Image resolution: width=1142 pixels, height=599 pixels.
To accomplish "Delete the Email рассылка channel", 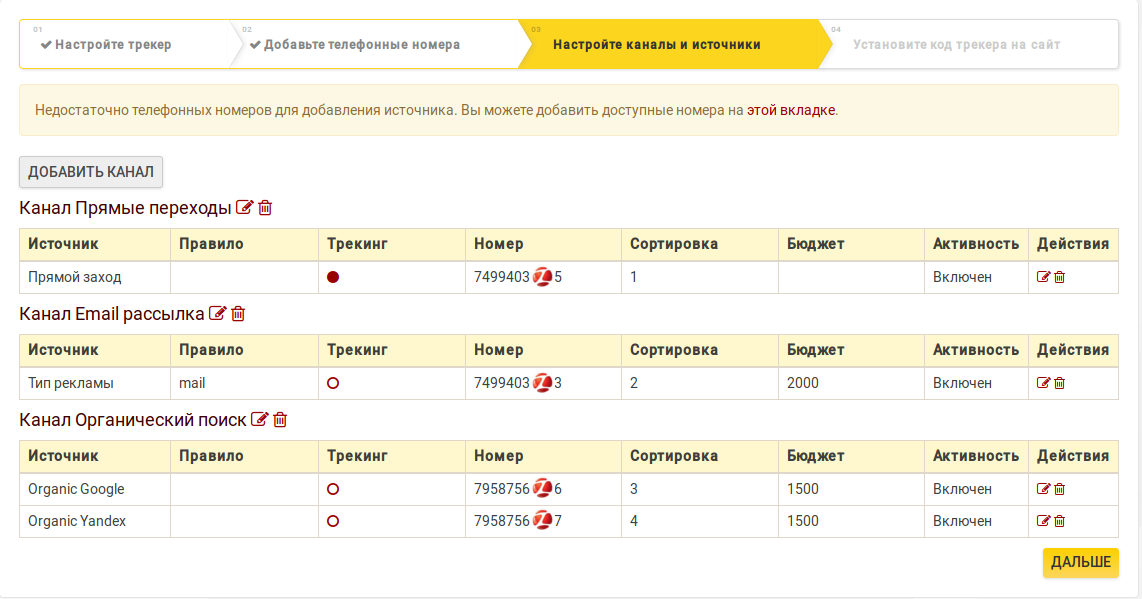I will click(x=238, y=313).
